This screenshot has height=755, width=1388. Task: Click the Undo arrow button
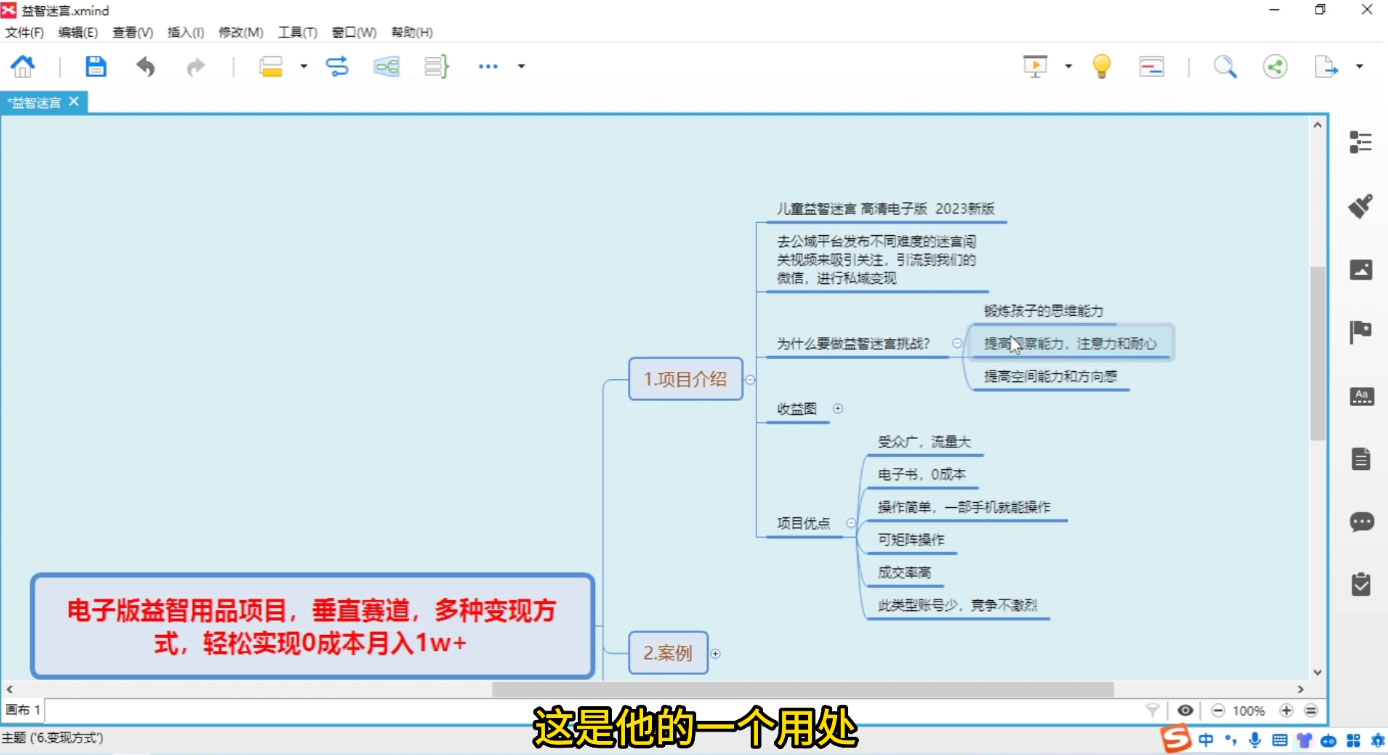(145, 65)
